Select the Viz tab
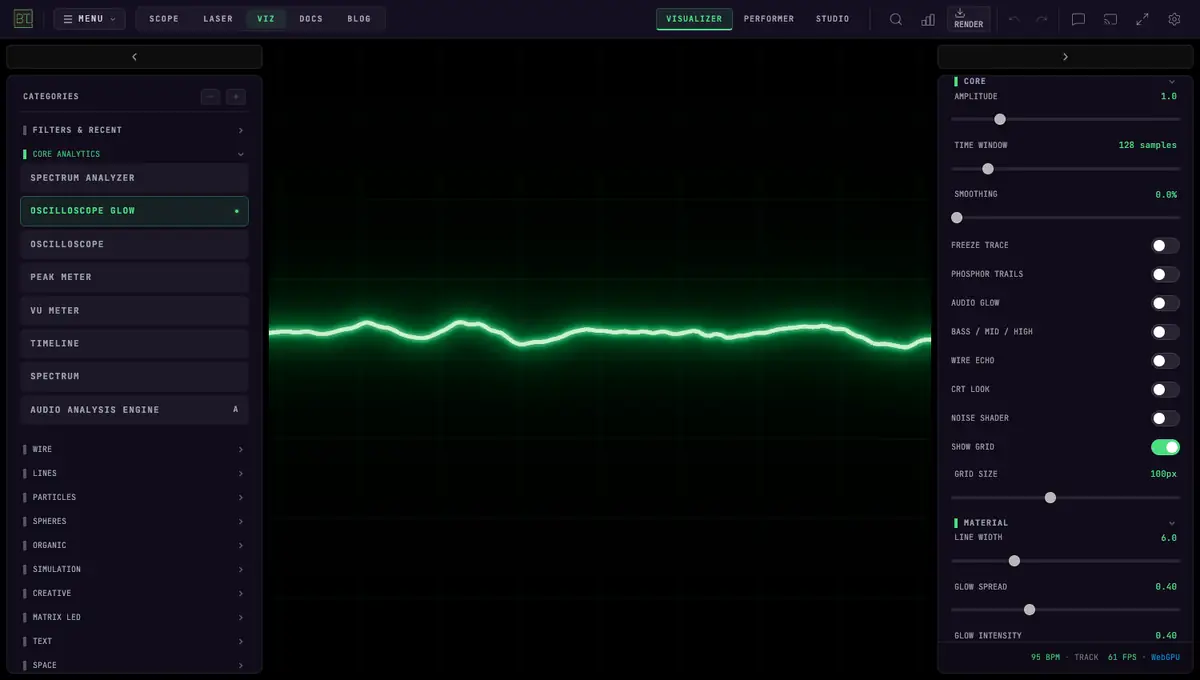The height and width of the screenshot is (680, 1200). 266,19
